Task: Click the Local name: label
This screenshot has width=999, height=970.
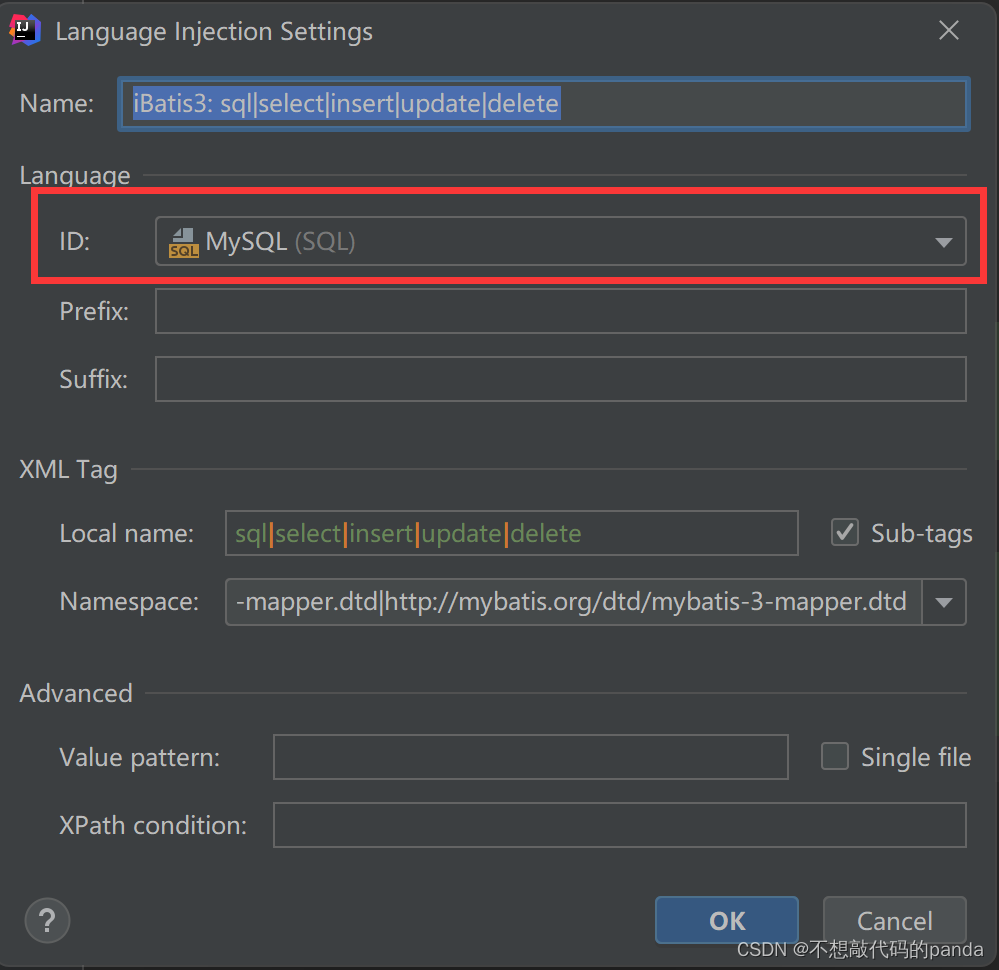Action: coord(127,533)
